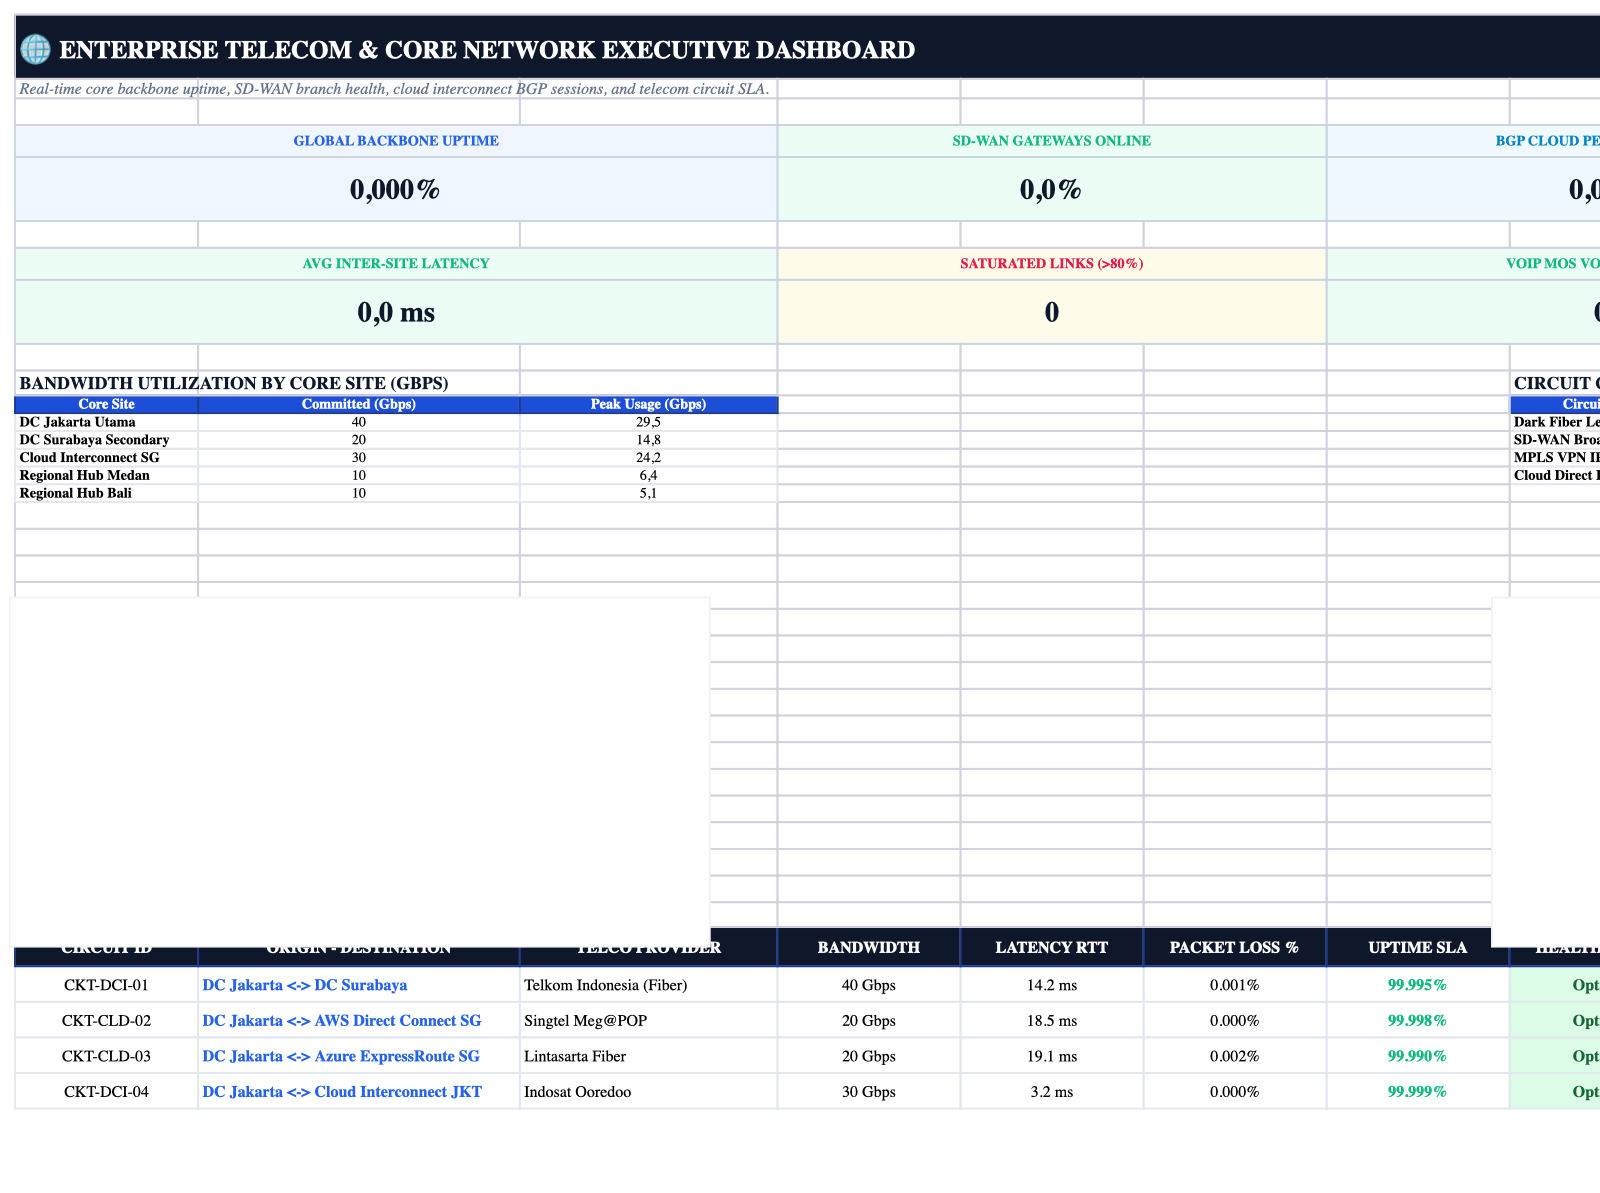The width and height of the screenshot is (1600, 1193).
Task: Select Singtel Meg@POP provider cell
Action: coord(648,1021)
